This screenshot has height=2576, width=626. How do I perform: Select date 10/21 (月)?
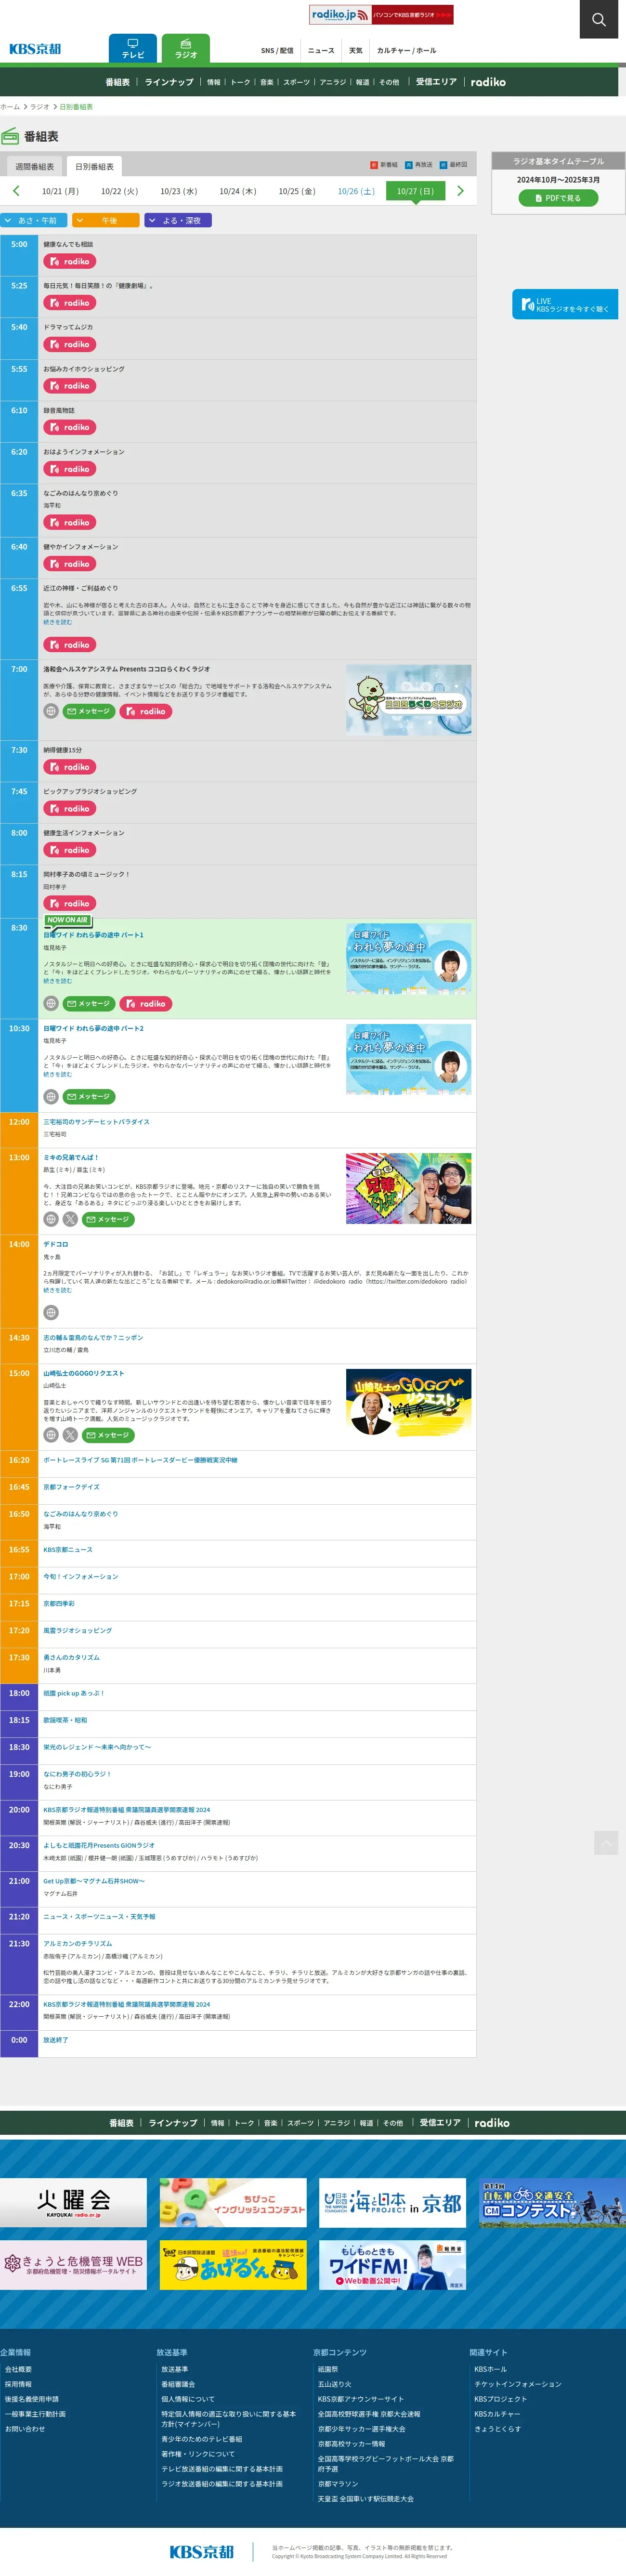(x=60, y=191)
